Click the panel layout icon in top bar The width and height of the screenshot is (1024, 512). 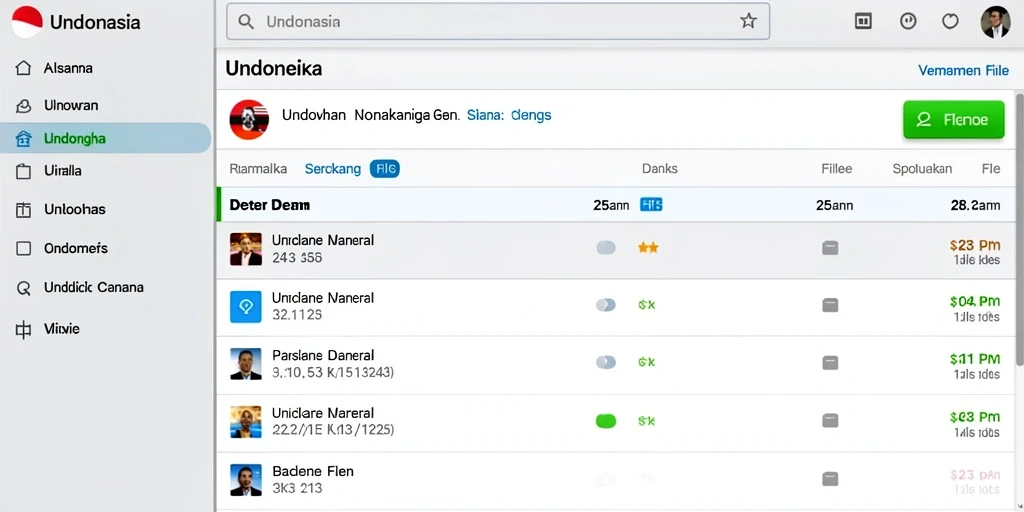863,22
